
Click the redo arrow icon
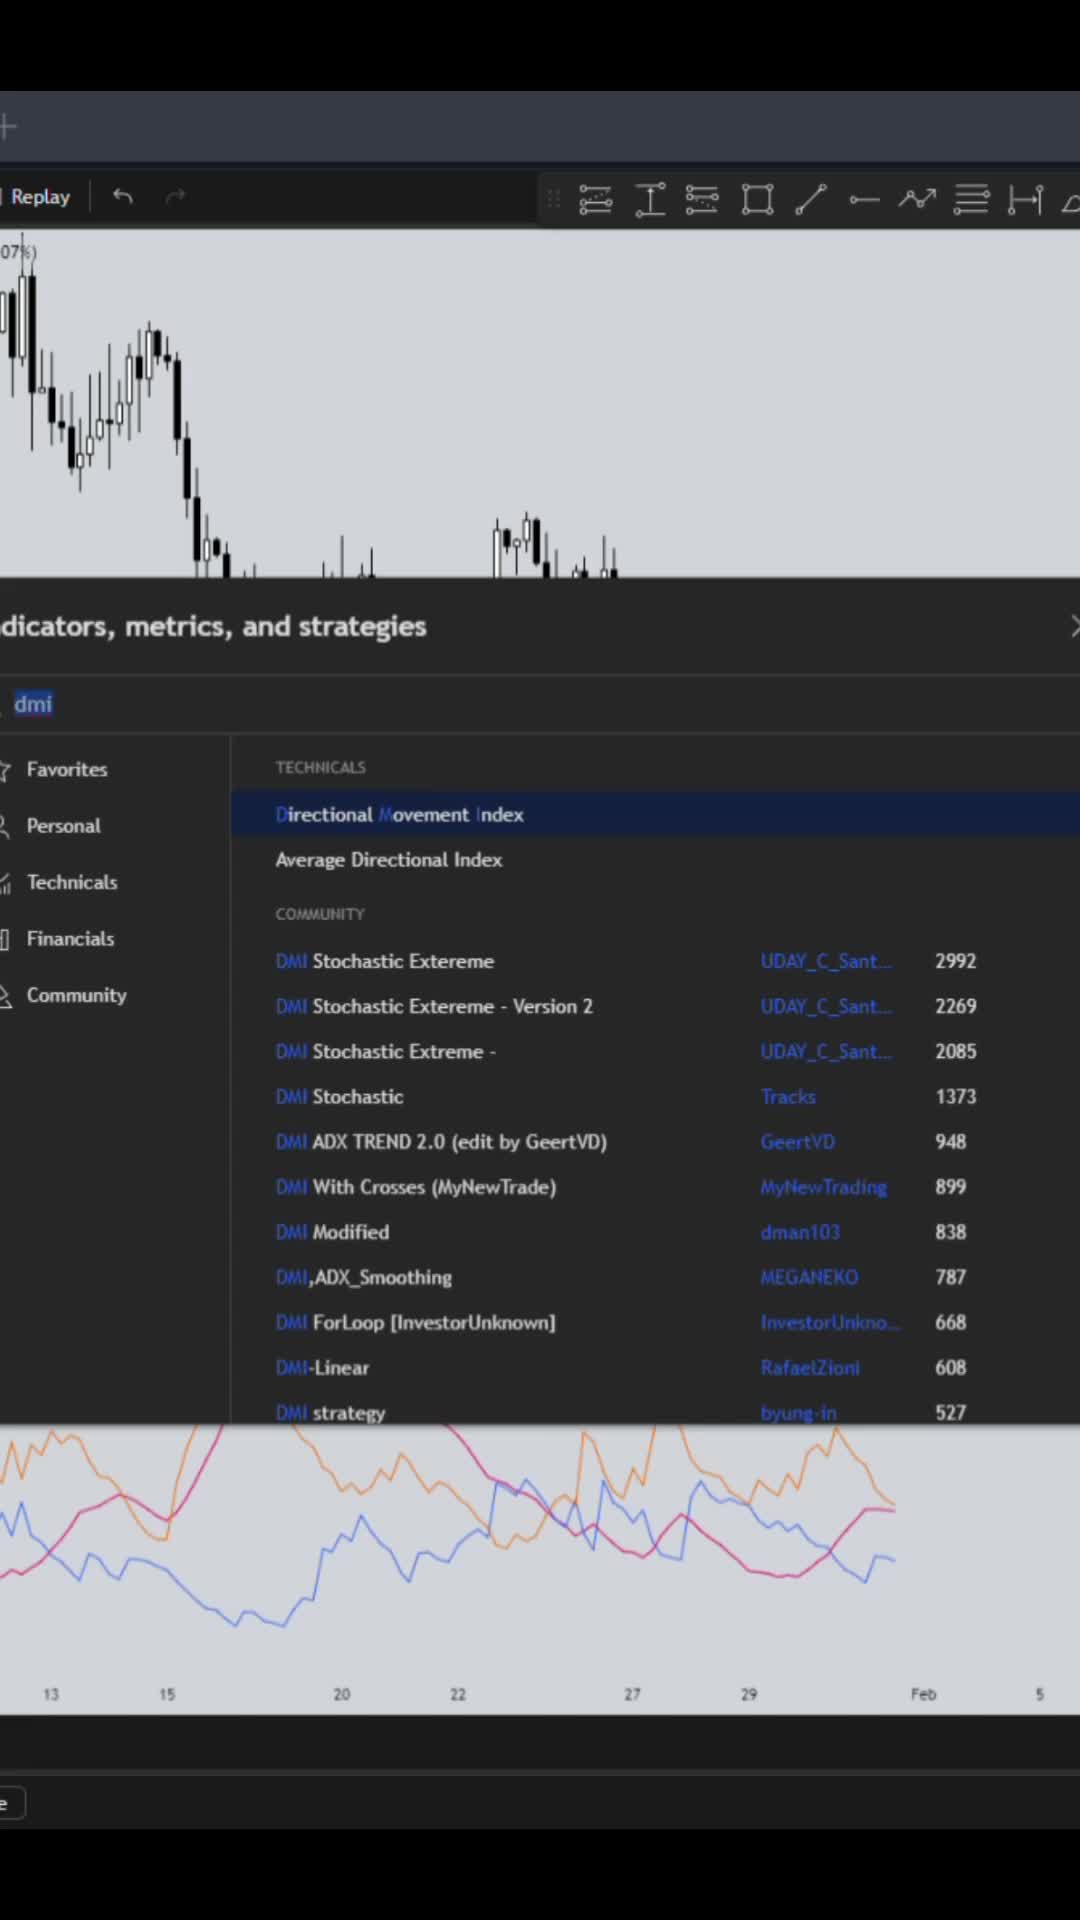click(x=176, y=197)
